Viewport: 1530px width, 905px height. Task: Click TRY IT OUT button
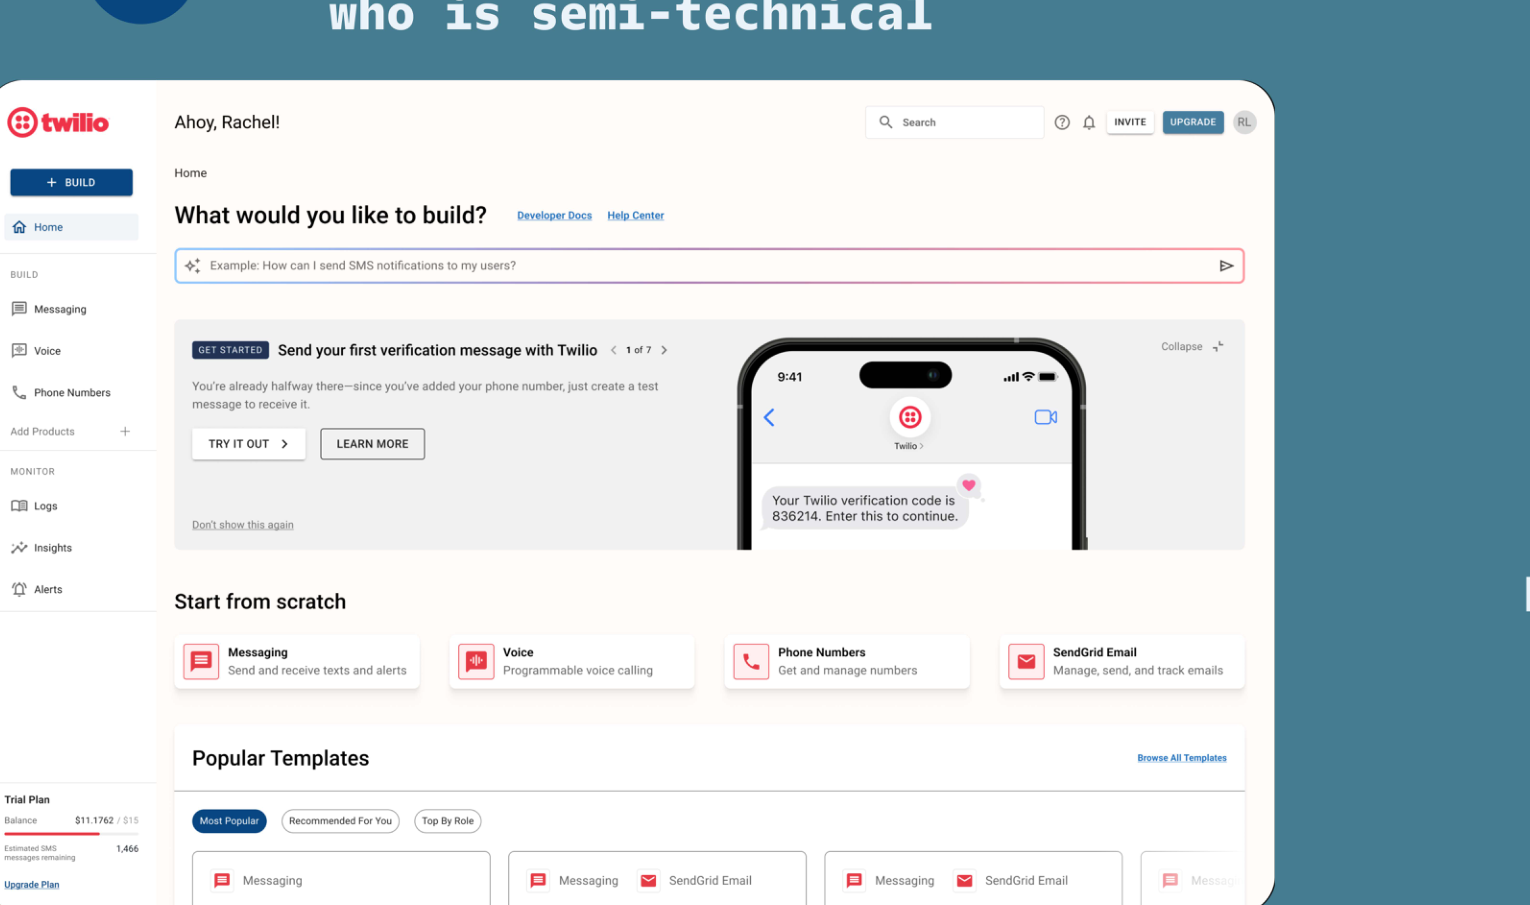coord(248,444)
